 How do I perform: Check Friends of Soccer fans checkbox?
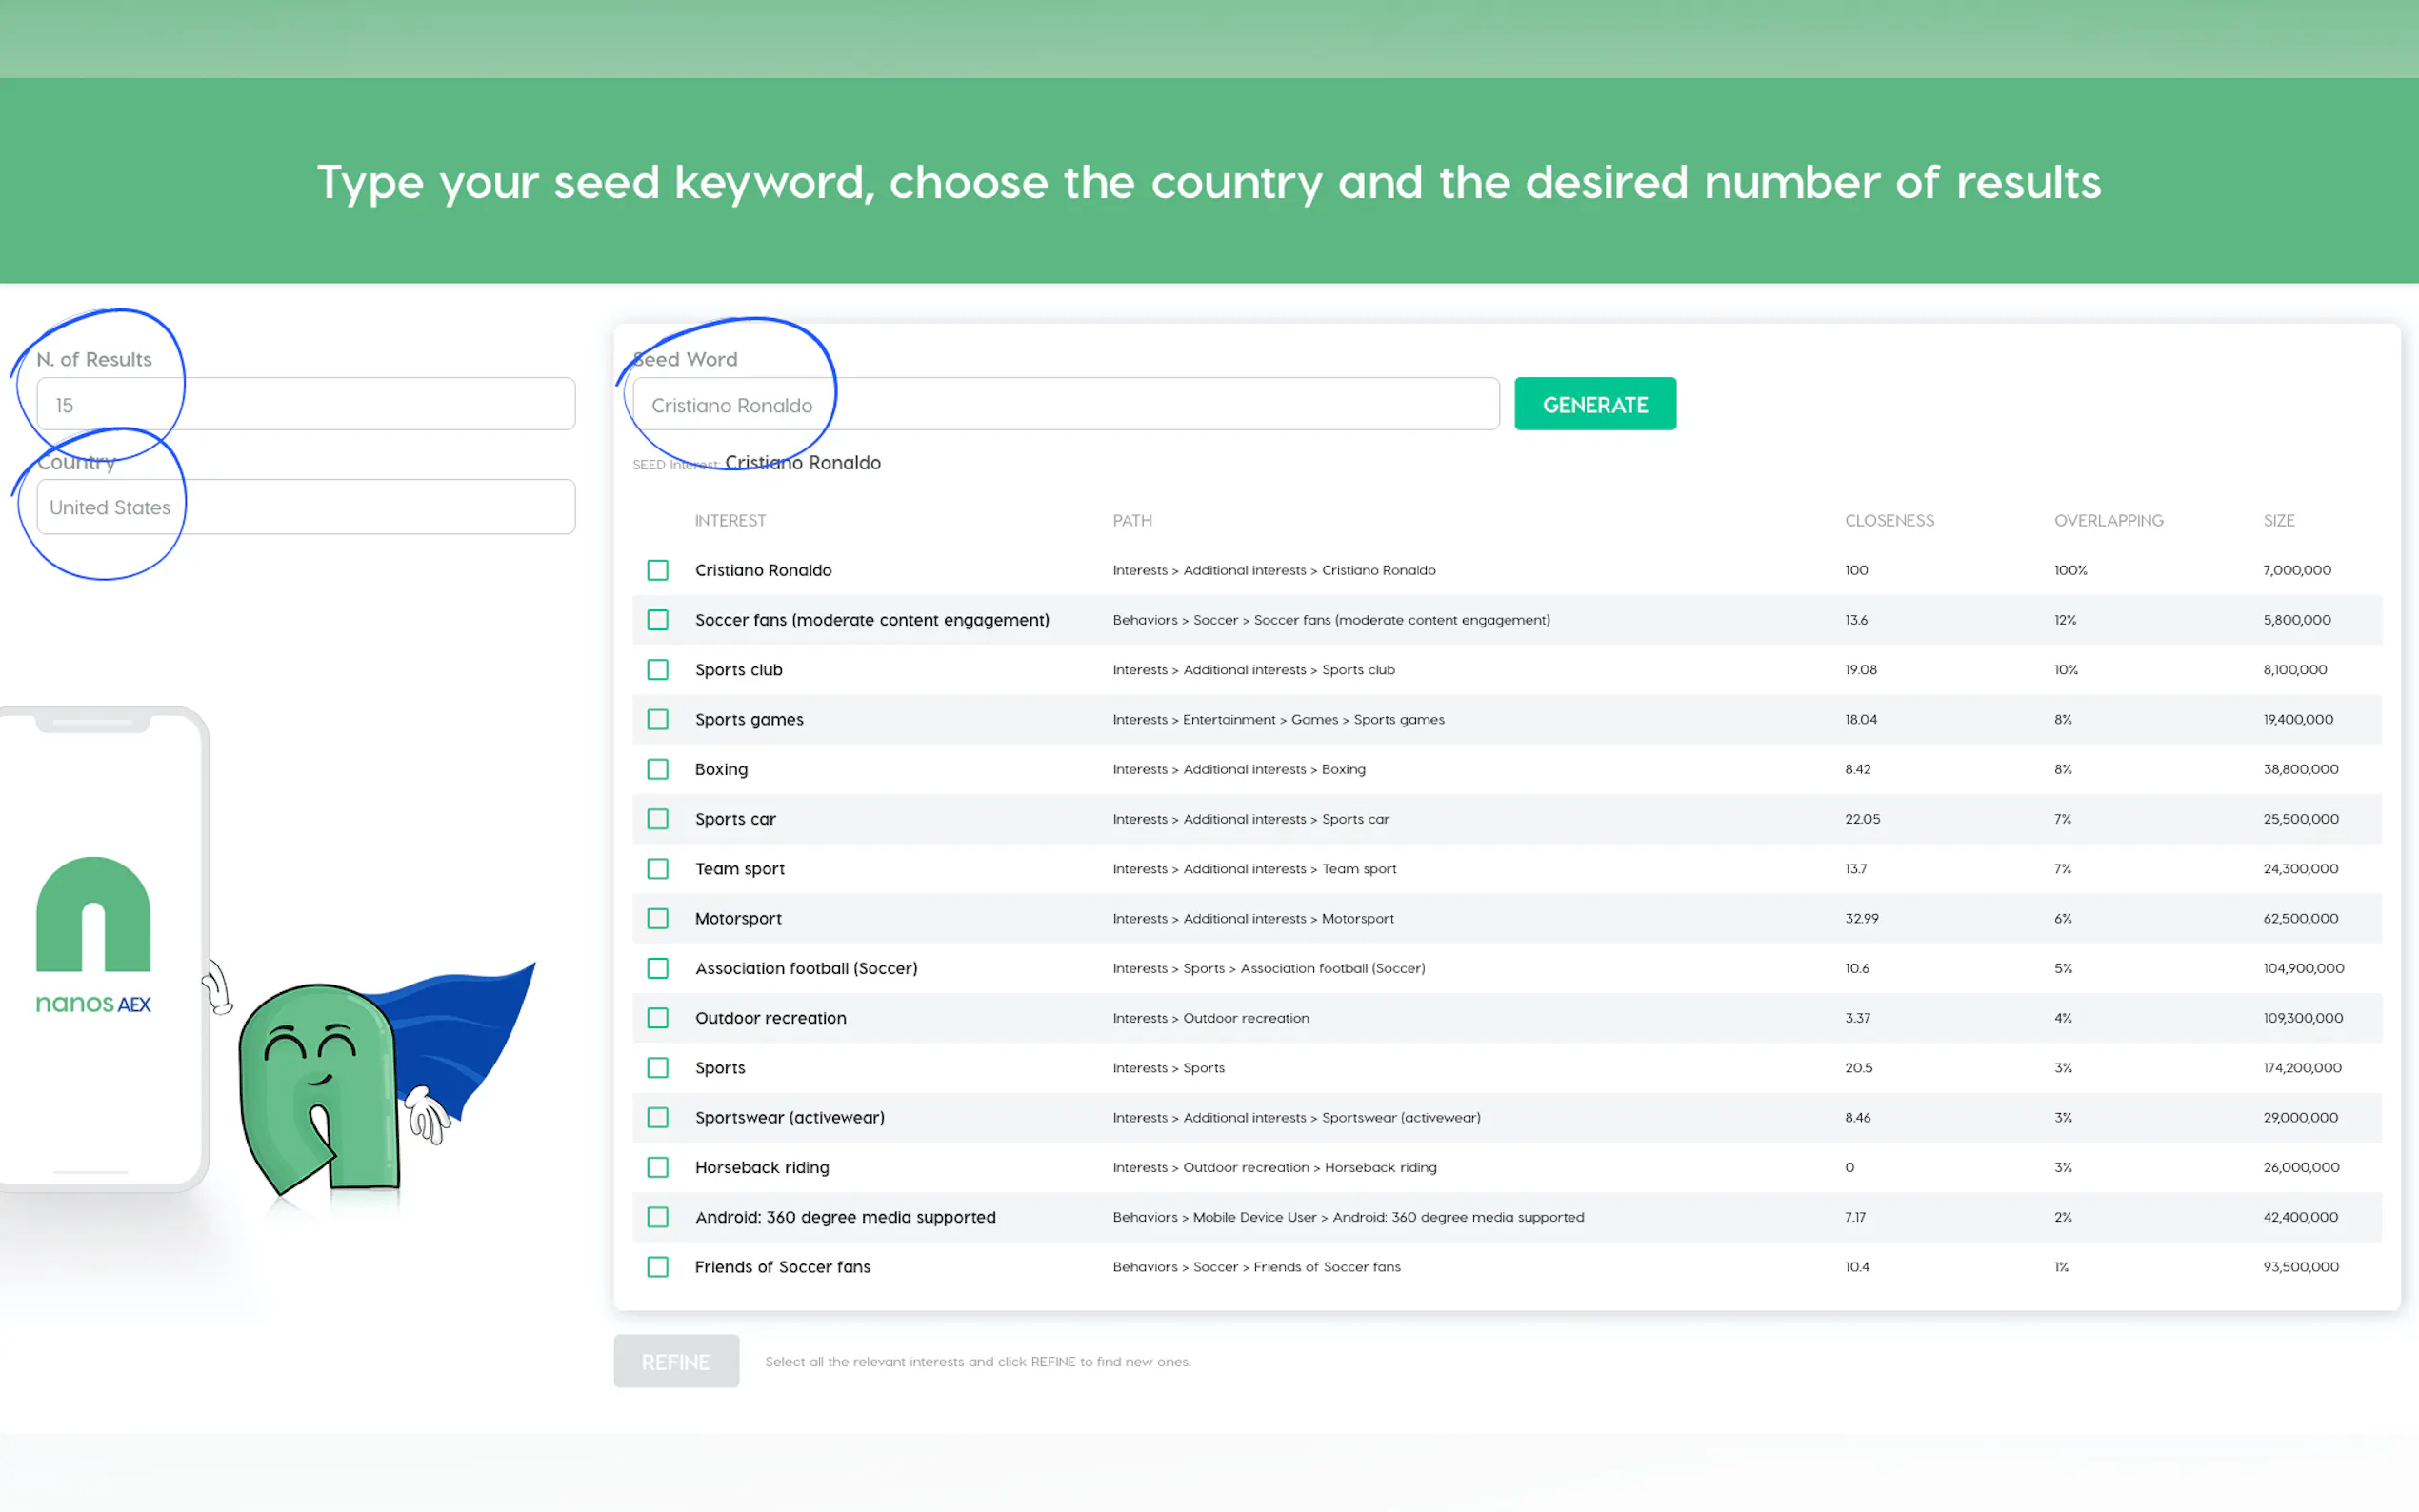point(657,1267)
